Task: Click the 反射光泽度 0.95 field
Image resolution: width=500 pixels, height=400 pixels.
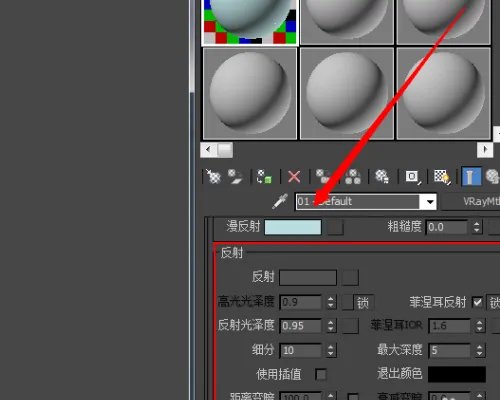Action: pos(301,326)
